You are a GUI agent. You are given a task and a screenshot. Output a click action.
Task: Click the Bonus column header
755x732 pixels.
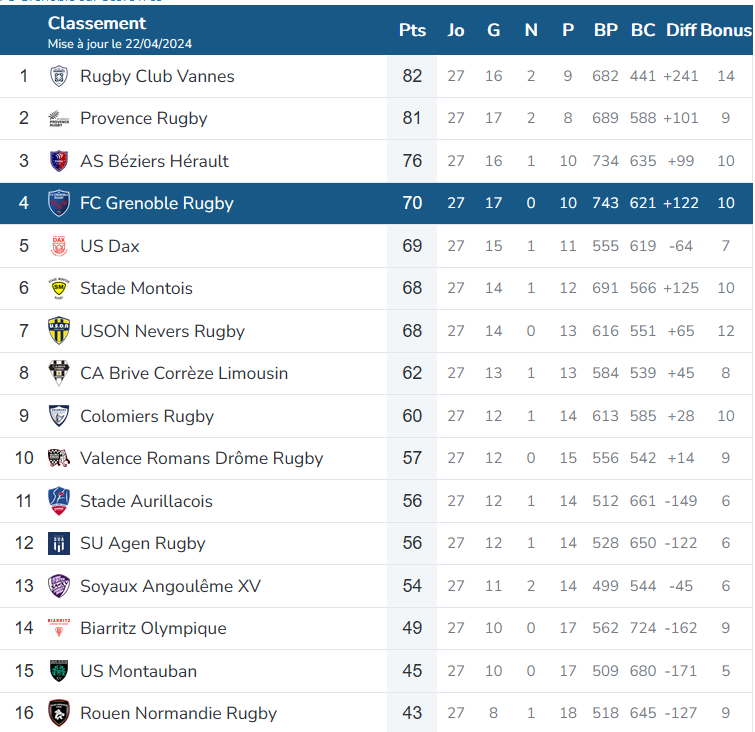(726, 30)
